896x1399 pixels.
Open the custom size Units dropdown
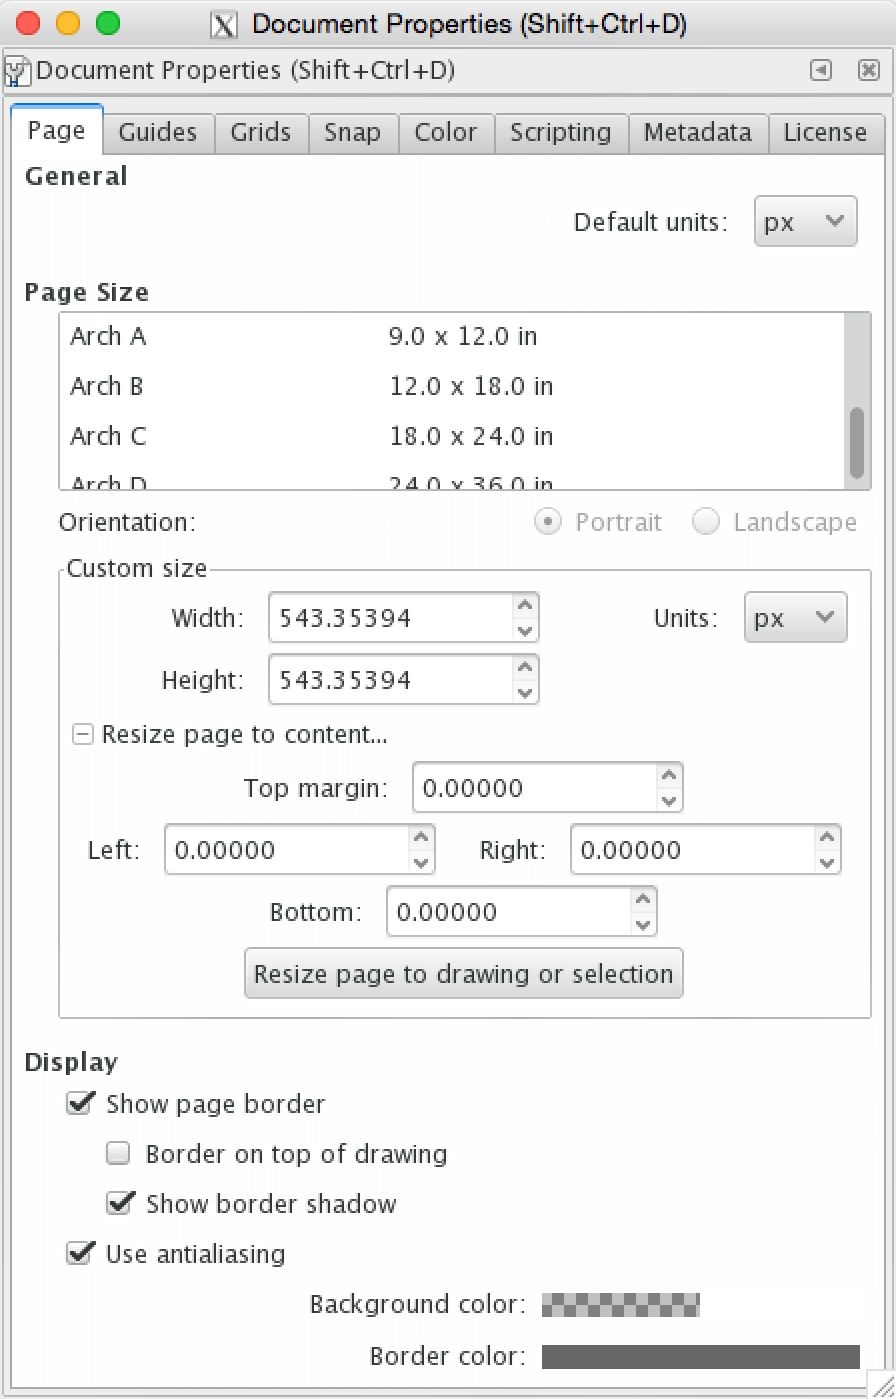tap(795, 617)
